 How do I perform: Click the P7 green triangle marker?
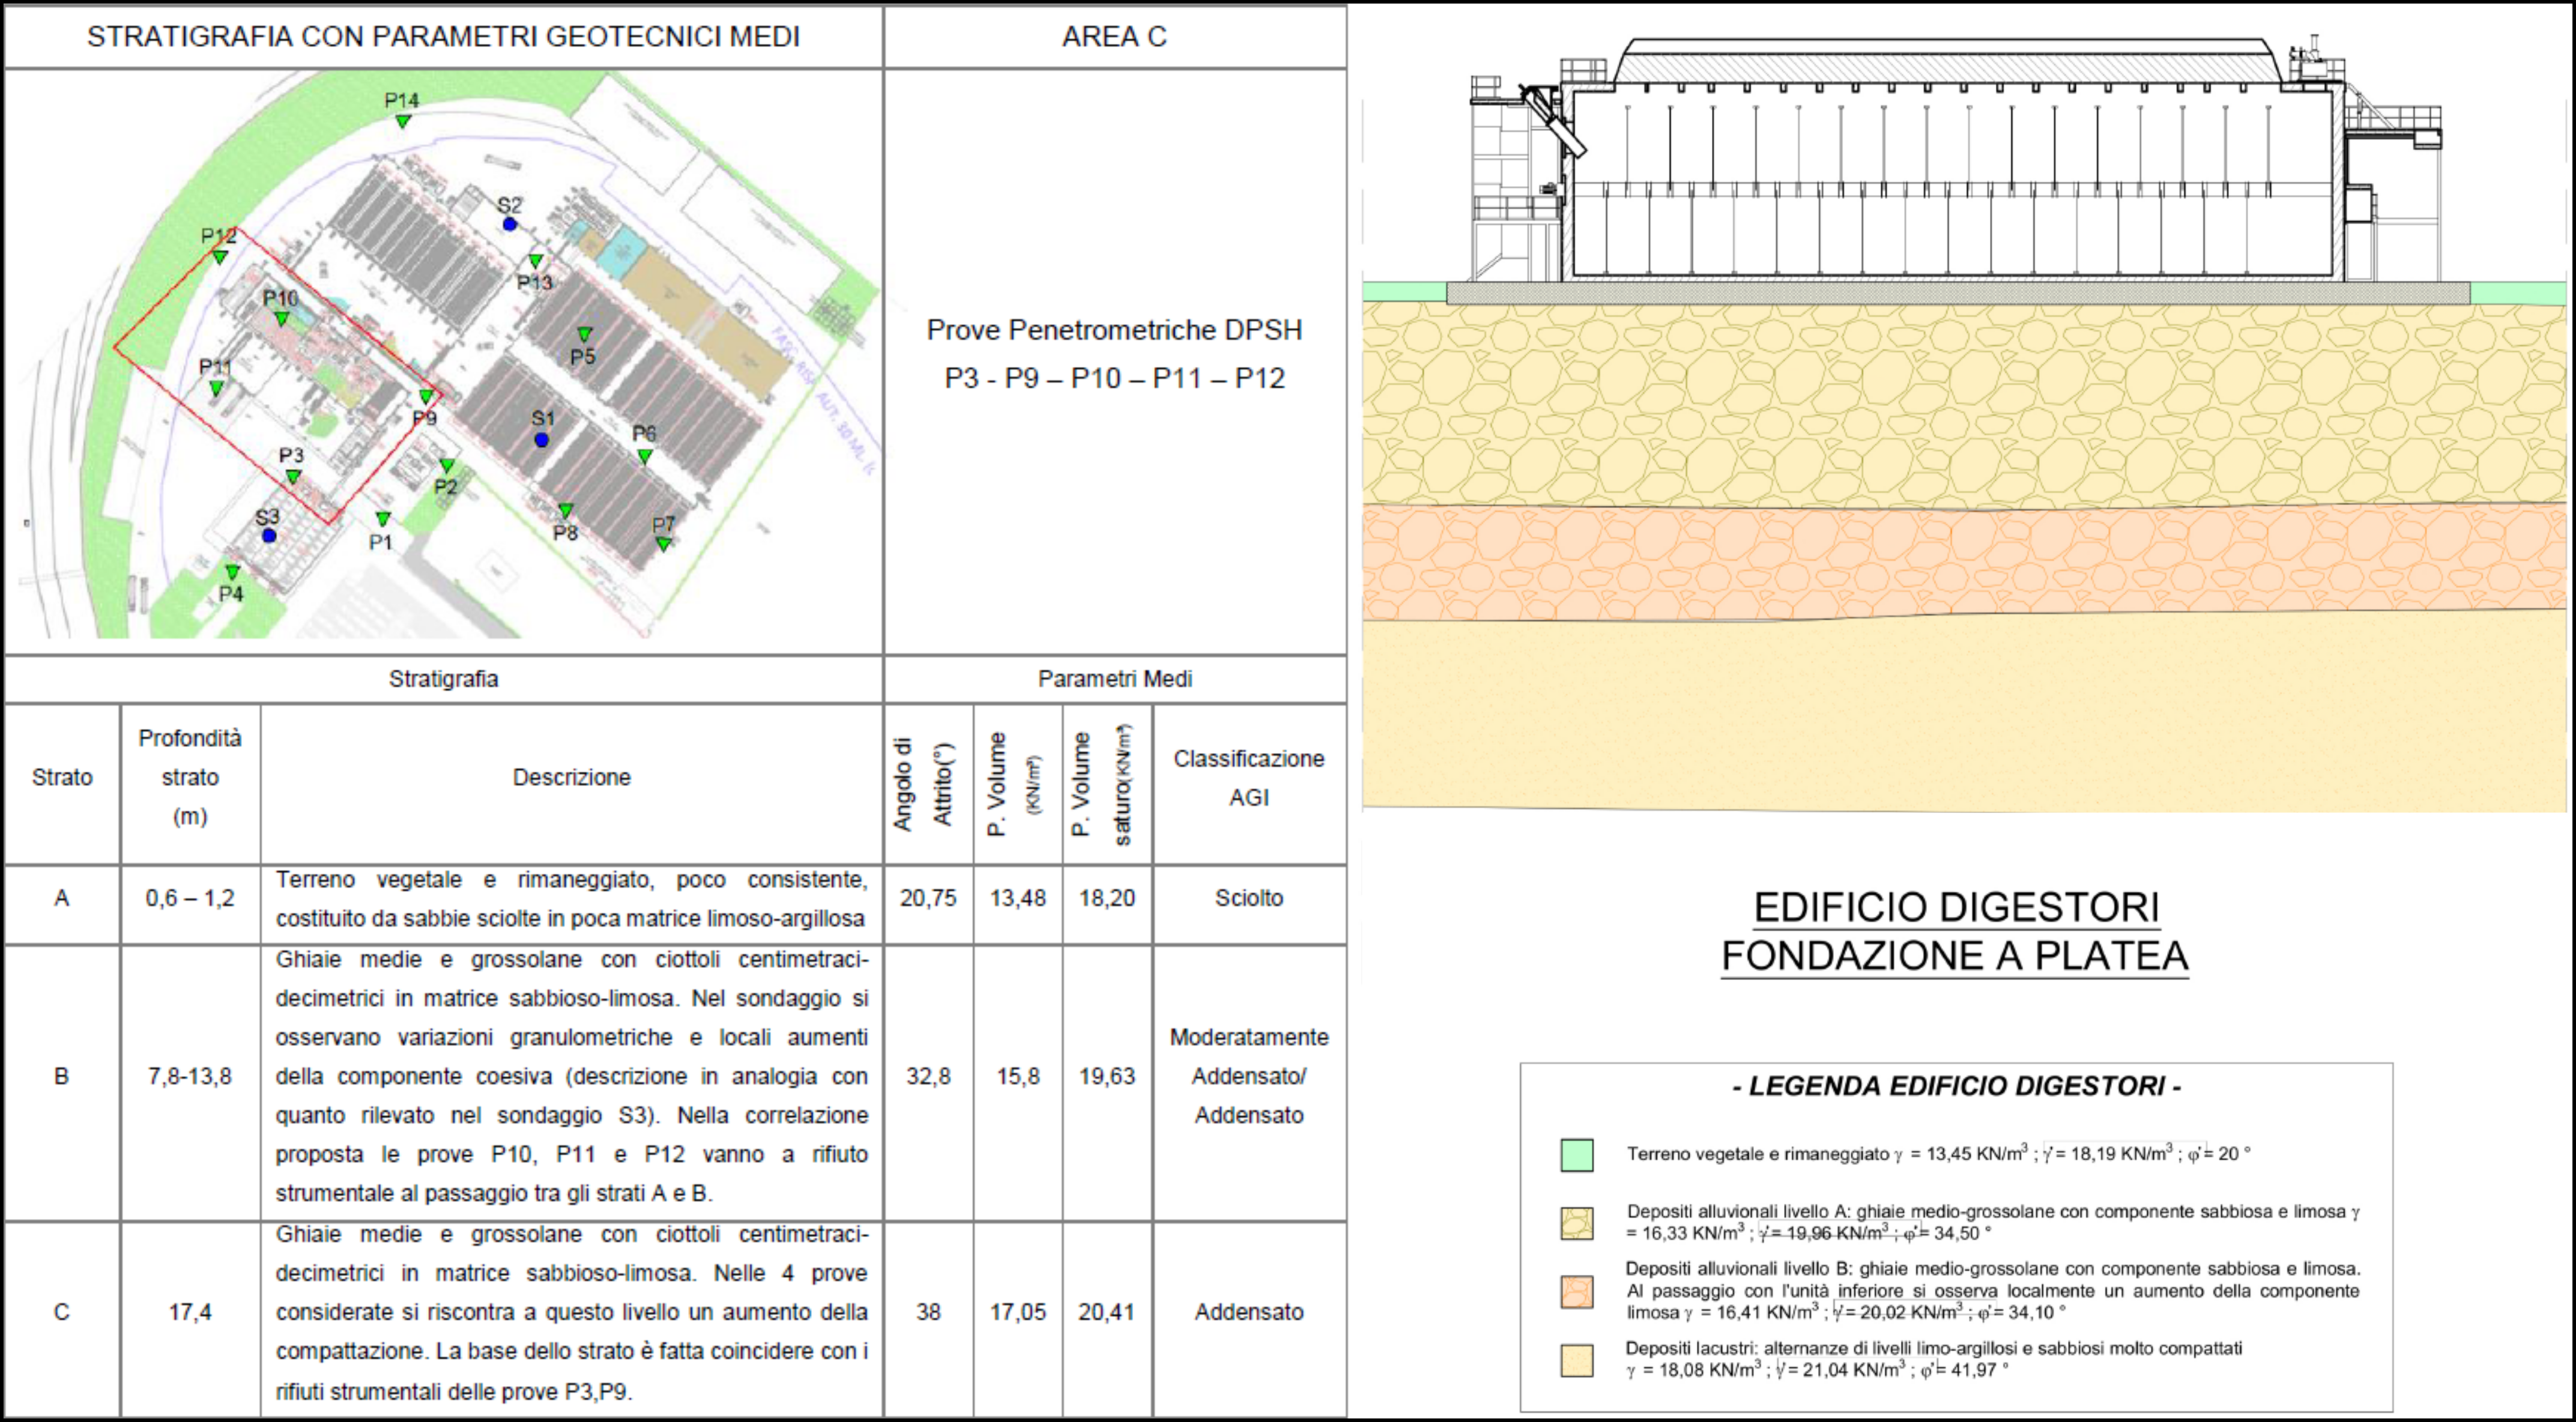663,544
